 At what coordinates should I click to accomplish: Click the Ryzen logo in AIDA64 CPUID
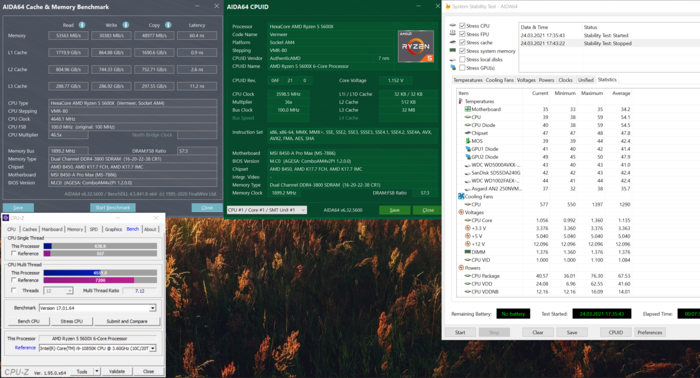(x=416, y=46)
